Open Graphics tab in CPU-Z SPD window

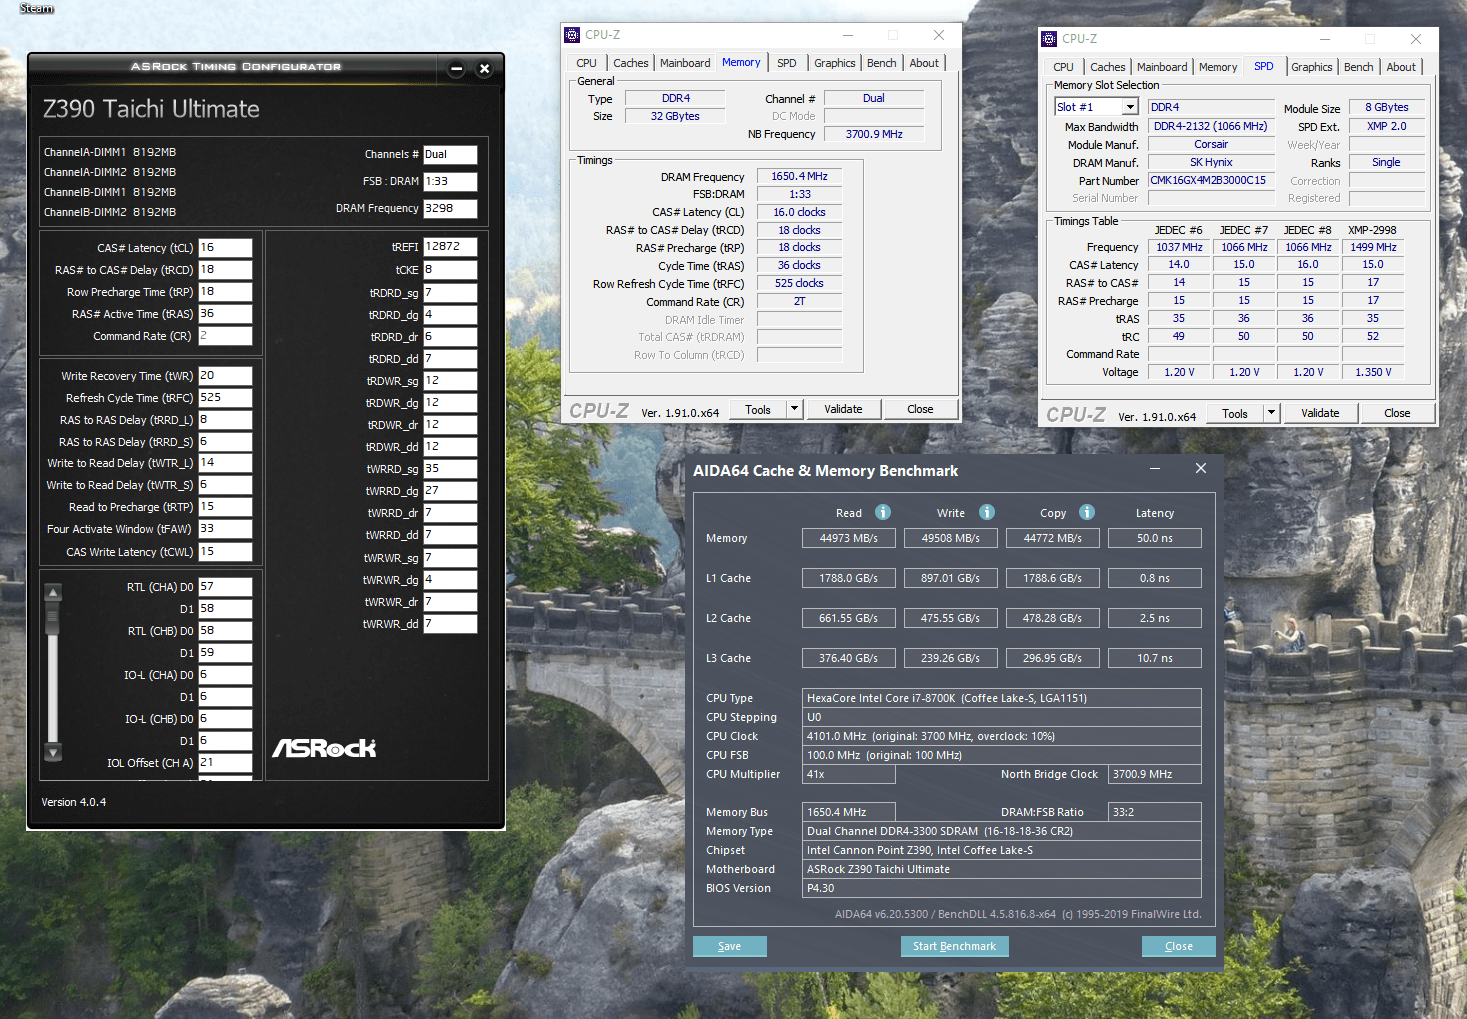tap(1311, 67)
